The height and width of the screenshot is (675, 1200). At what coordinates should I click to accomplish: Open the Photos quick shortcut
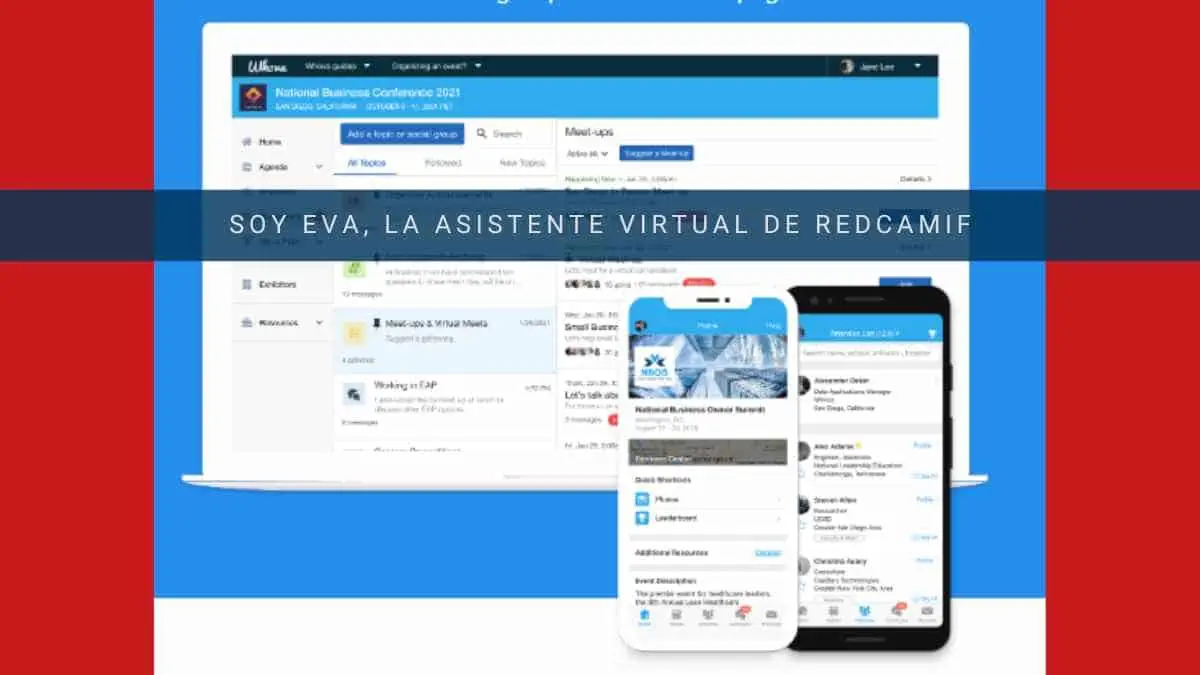point(707,498)
